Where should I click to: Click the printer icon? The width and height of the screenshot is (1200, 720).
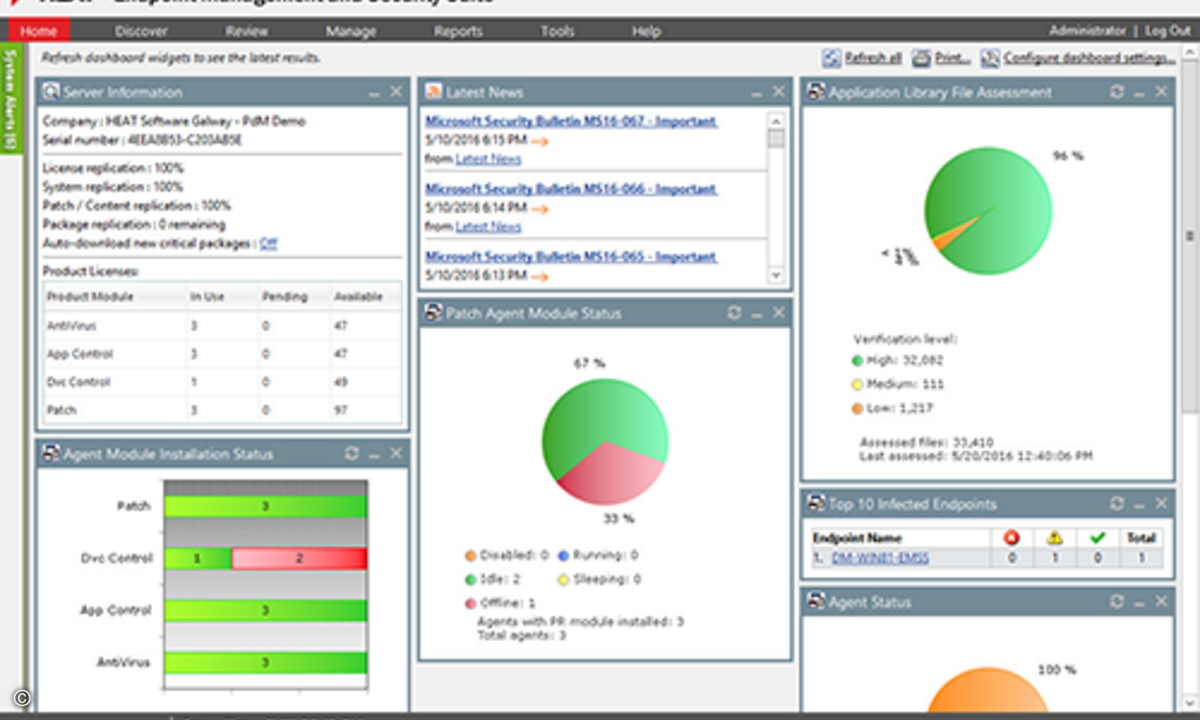[921, 59]
